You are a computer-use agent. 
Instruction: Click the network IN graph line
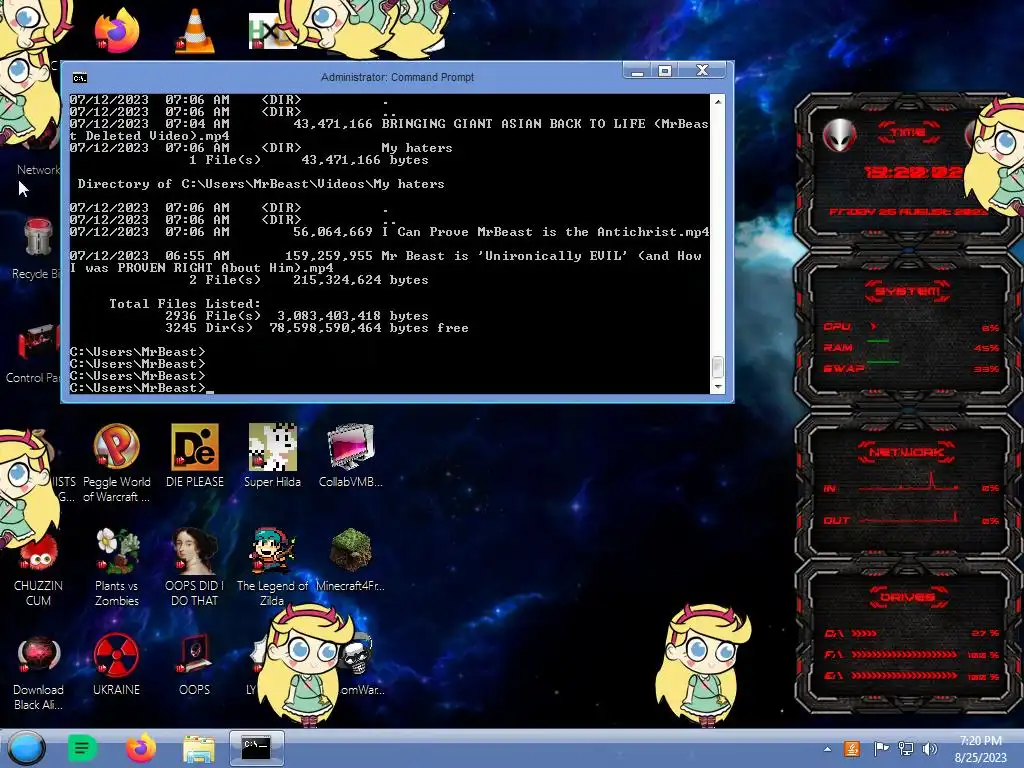[908, 483]
